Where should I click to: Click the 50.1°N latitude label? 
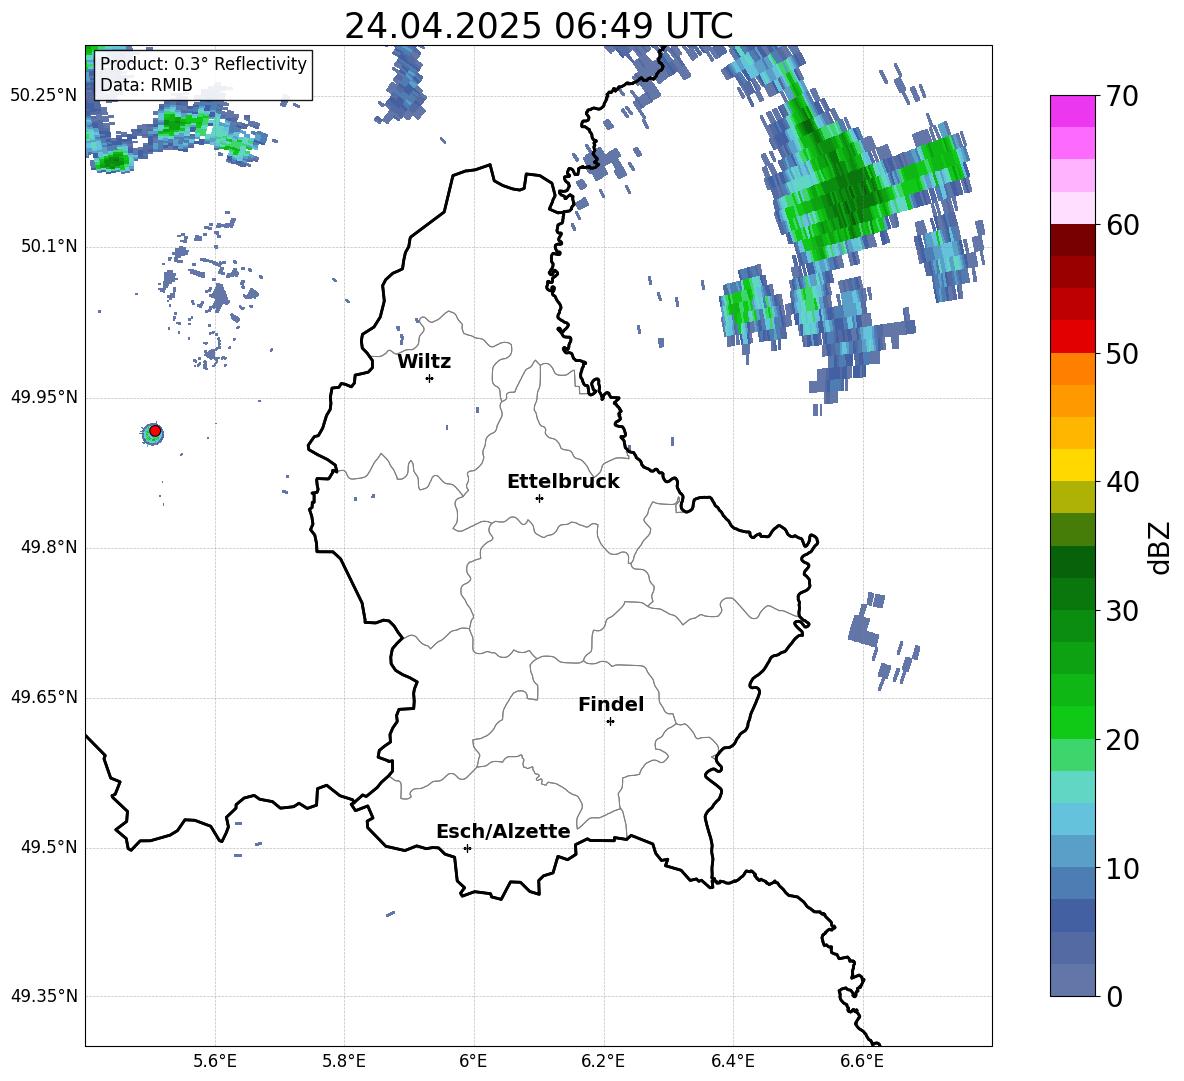tap(49, 247)
